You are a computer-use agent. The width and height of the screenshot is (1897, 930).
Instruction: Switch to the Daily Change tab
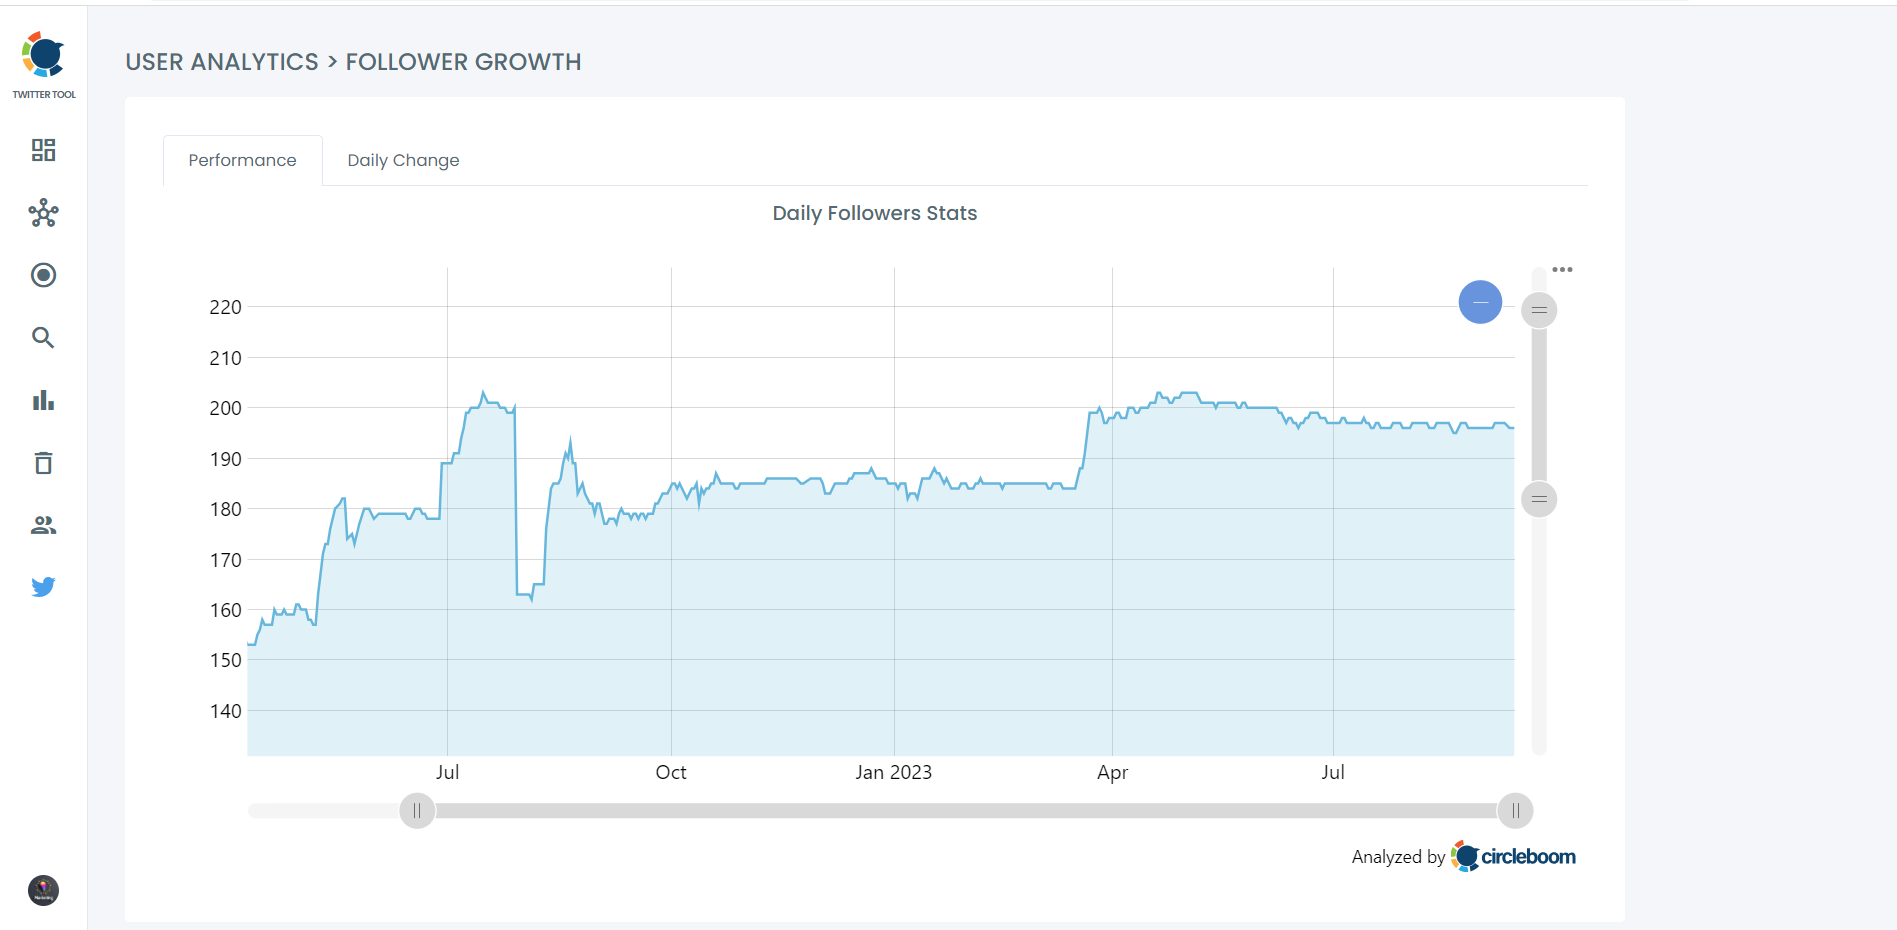coord(403,160)
